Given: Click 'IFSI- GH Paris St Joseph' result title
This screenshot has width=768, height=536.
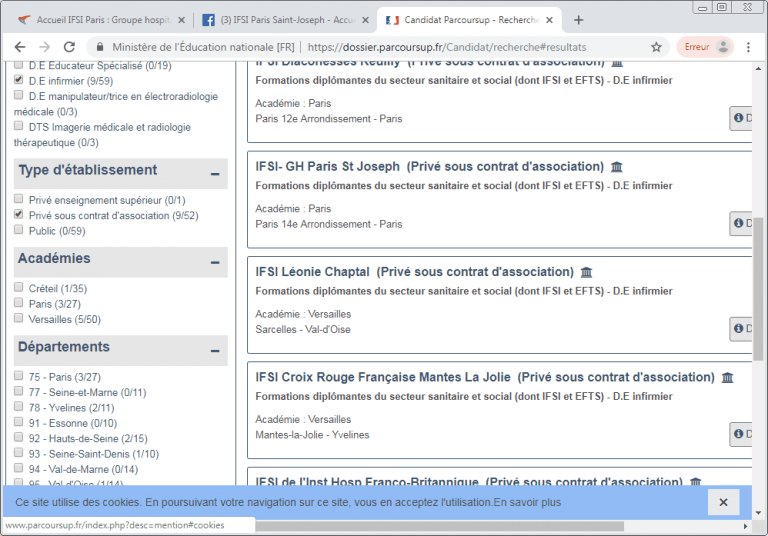Looking at the screenshot, I should pyautogui.click(x=327, y=167).
